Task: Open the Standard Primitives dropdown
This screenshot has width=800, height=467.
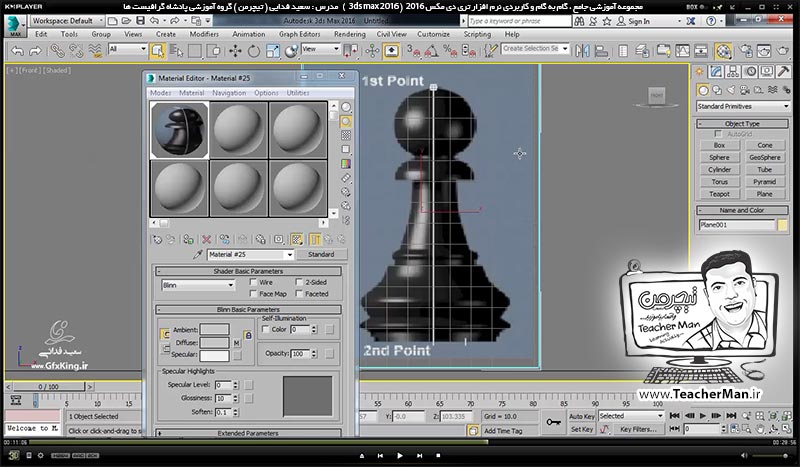Action: 742,106
